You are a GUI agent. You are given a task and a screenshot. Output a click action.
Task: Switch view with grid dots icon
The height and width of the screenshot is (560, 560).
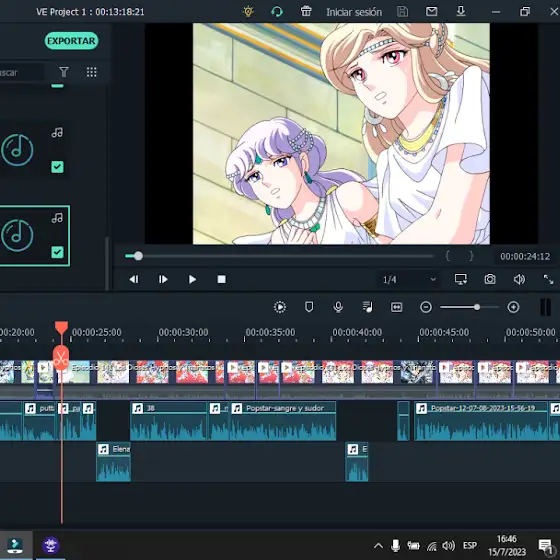[91, 72]
